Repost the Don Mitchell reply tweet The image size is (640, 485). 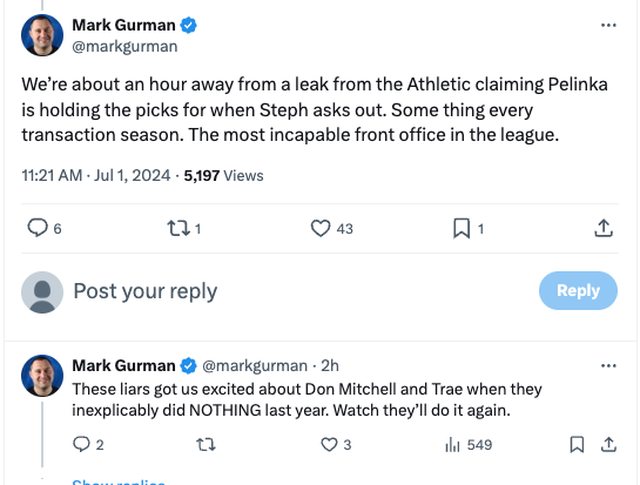point(206,444)
